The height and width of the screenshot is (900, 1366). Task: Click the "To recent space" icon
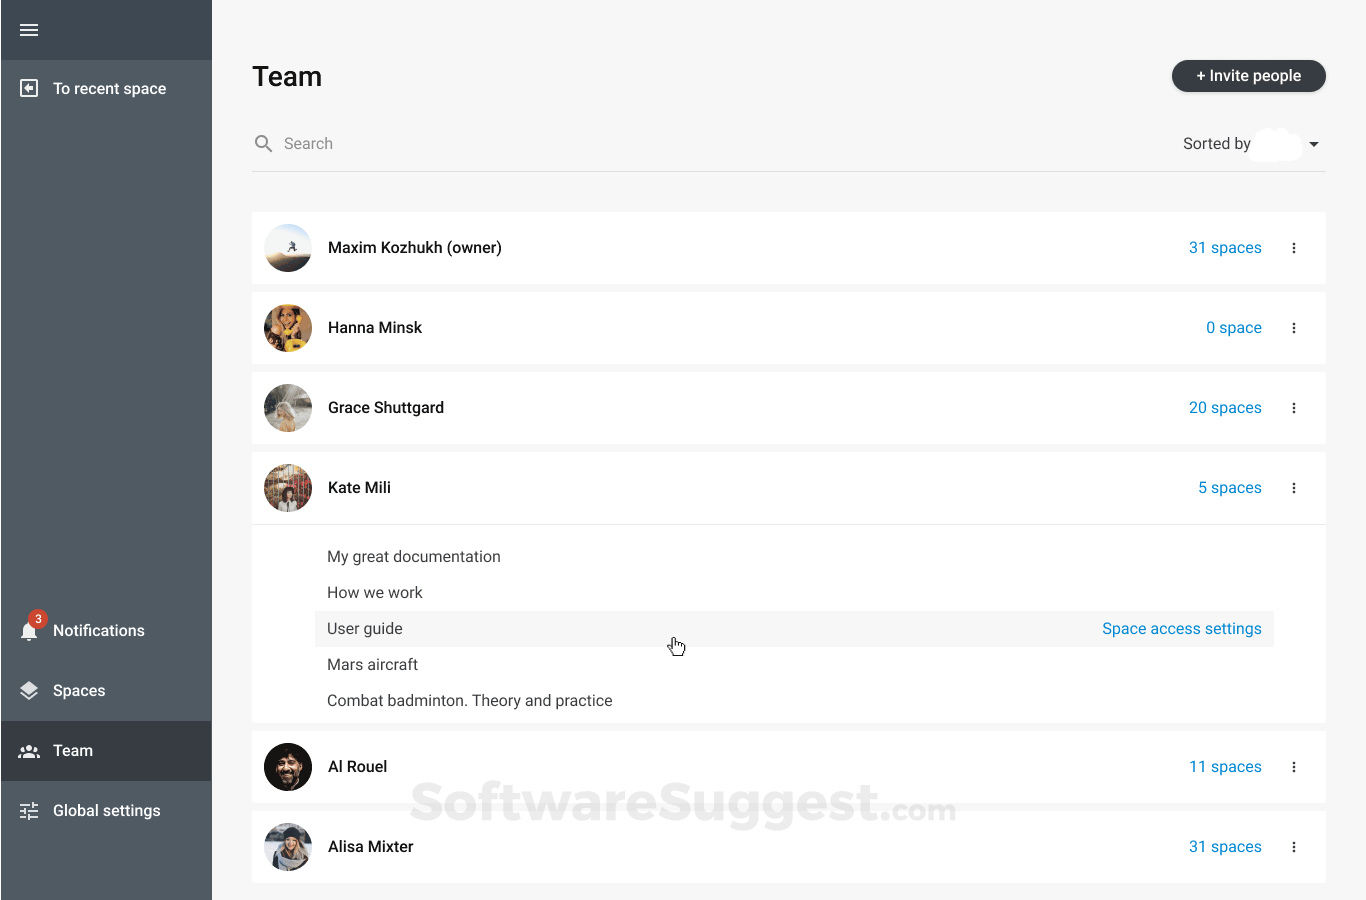(x=29, y=88)
